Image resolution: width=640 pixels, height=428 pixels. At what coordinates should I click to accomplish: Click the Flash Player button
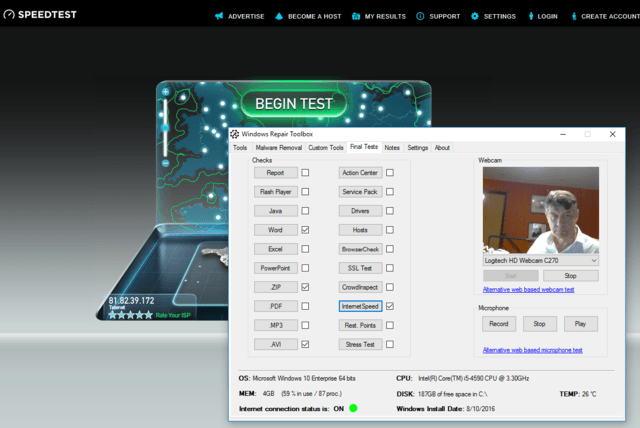click(276, 192)
